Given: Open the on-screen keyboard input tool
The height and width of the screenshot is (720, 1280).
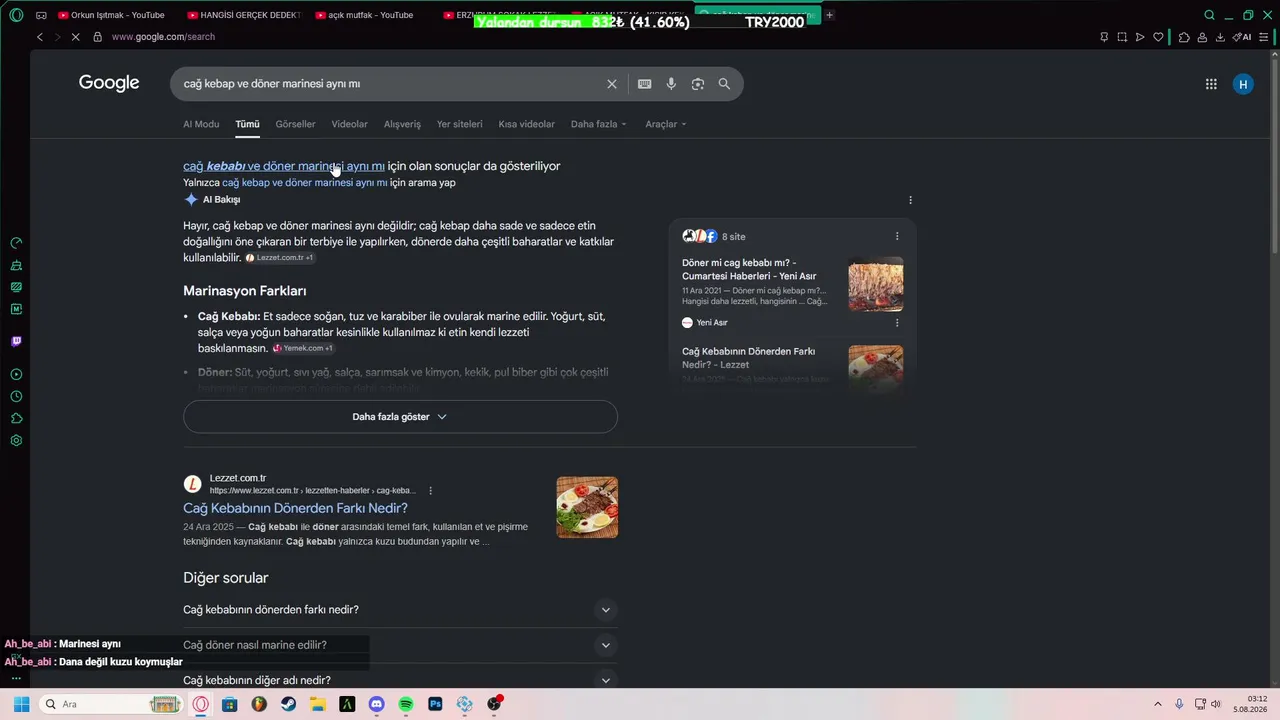Looking at the screenshot, I should click(x=645, y=84).
